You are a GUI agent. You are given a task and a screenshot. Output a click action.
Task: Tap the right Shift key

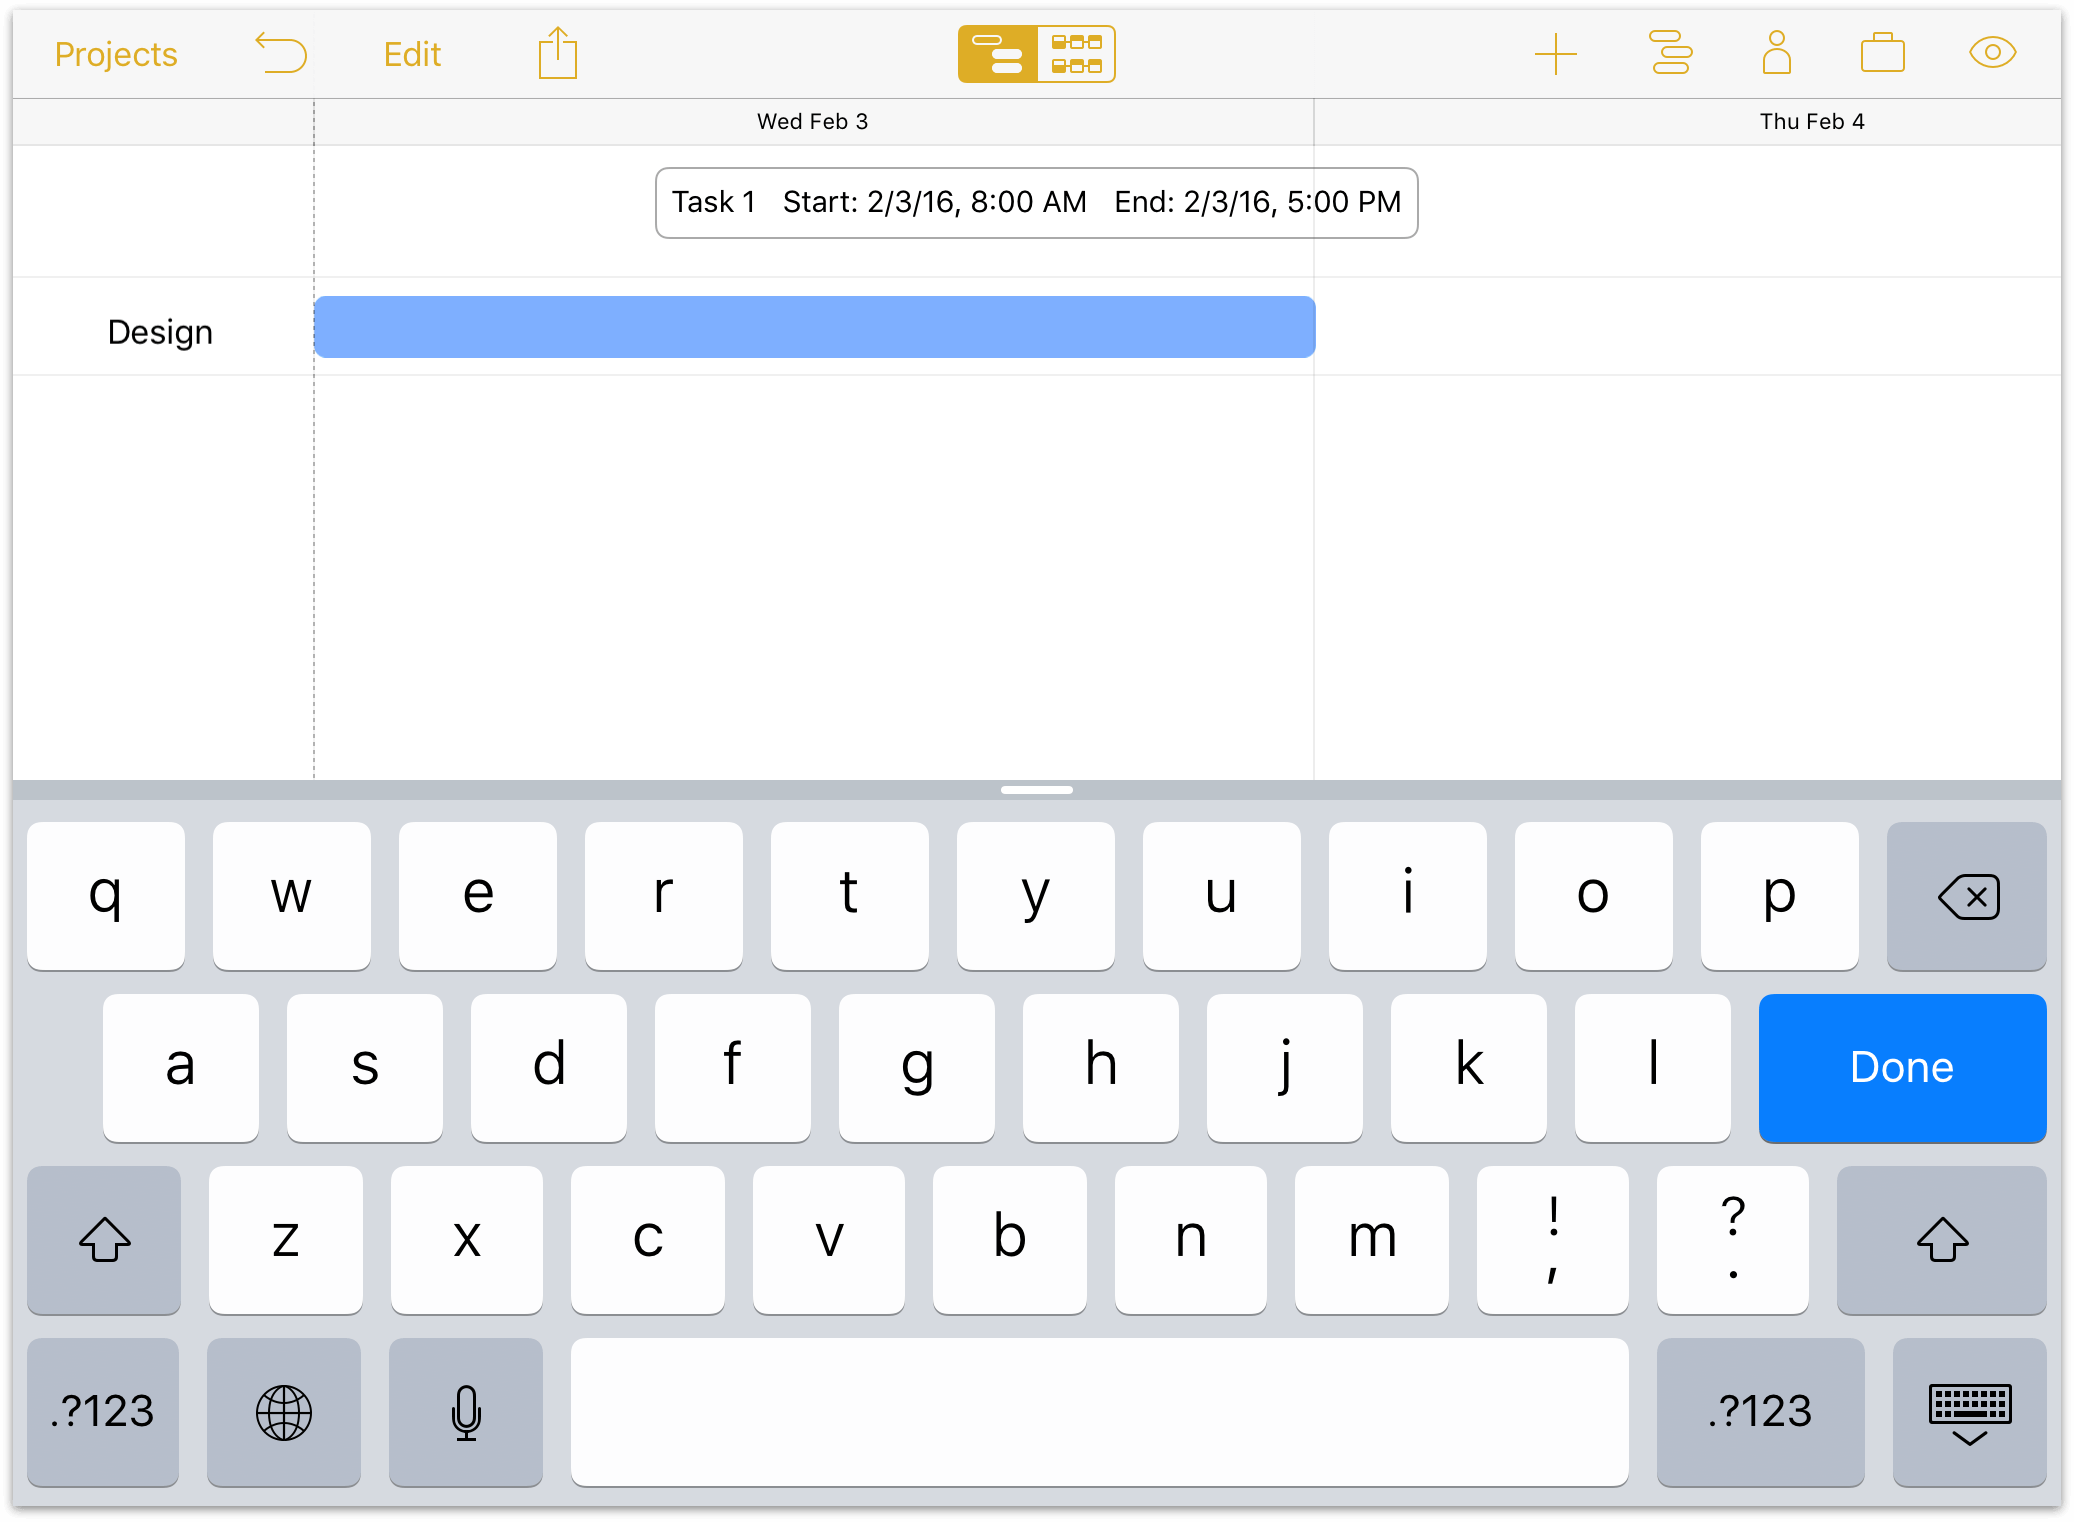click(1941, 1240)
